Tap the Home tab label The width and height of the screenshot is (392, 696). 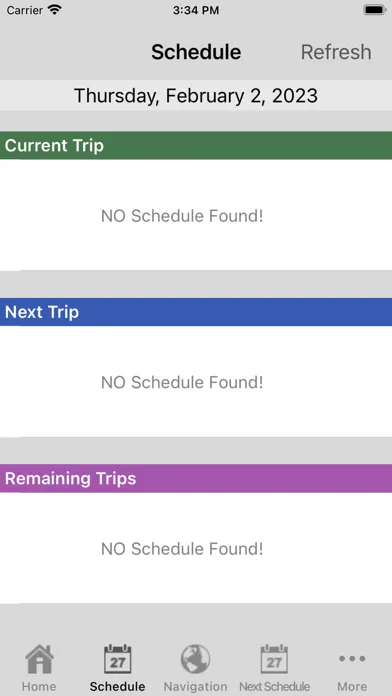(x=39, y=686)
